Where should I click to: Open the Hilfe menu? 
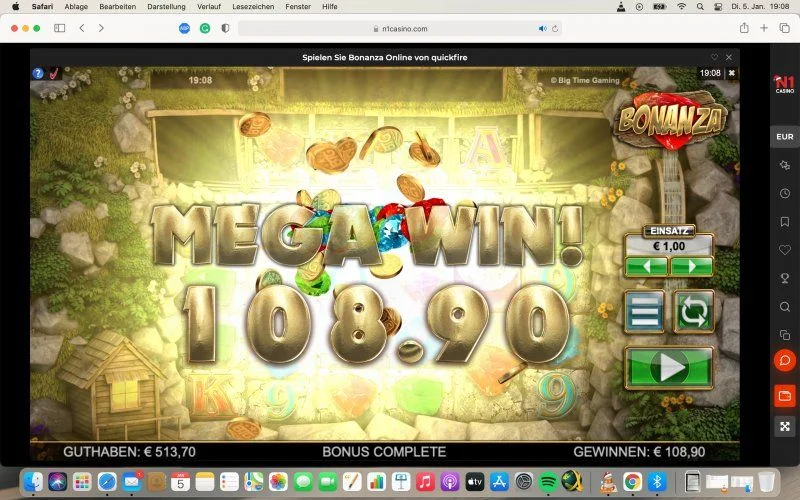pyautogui.click(x=330, y=7)
